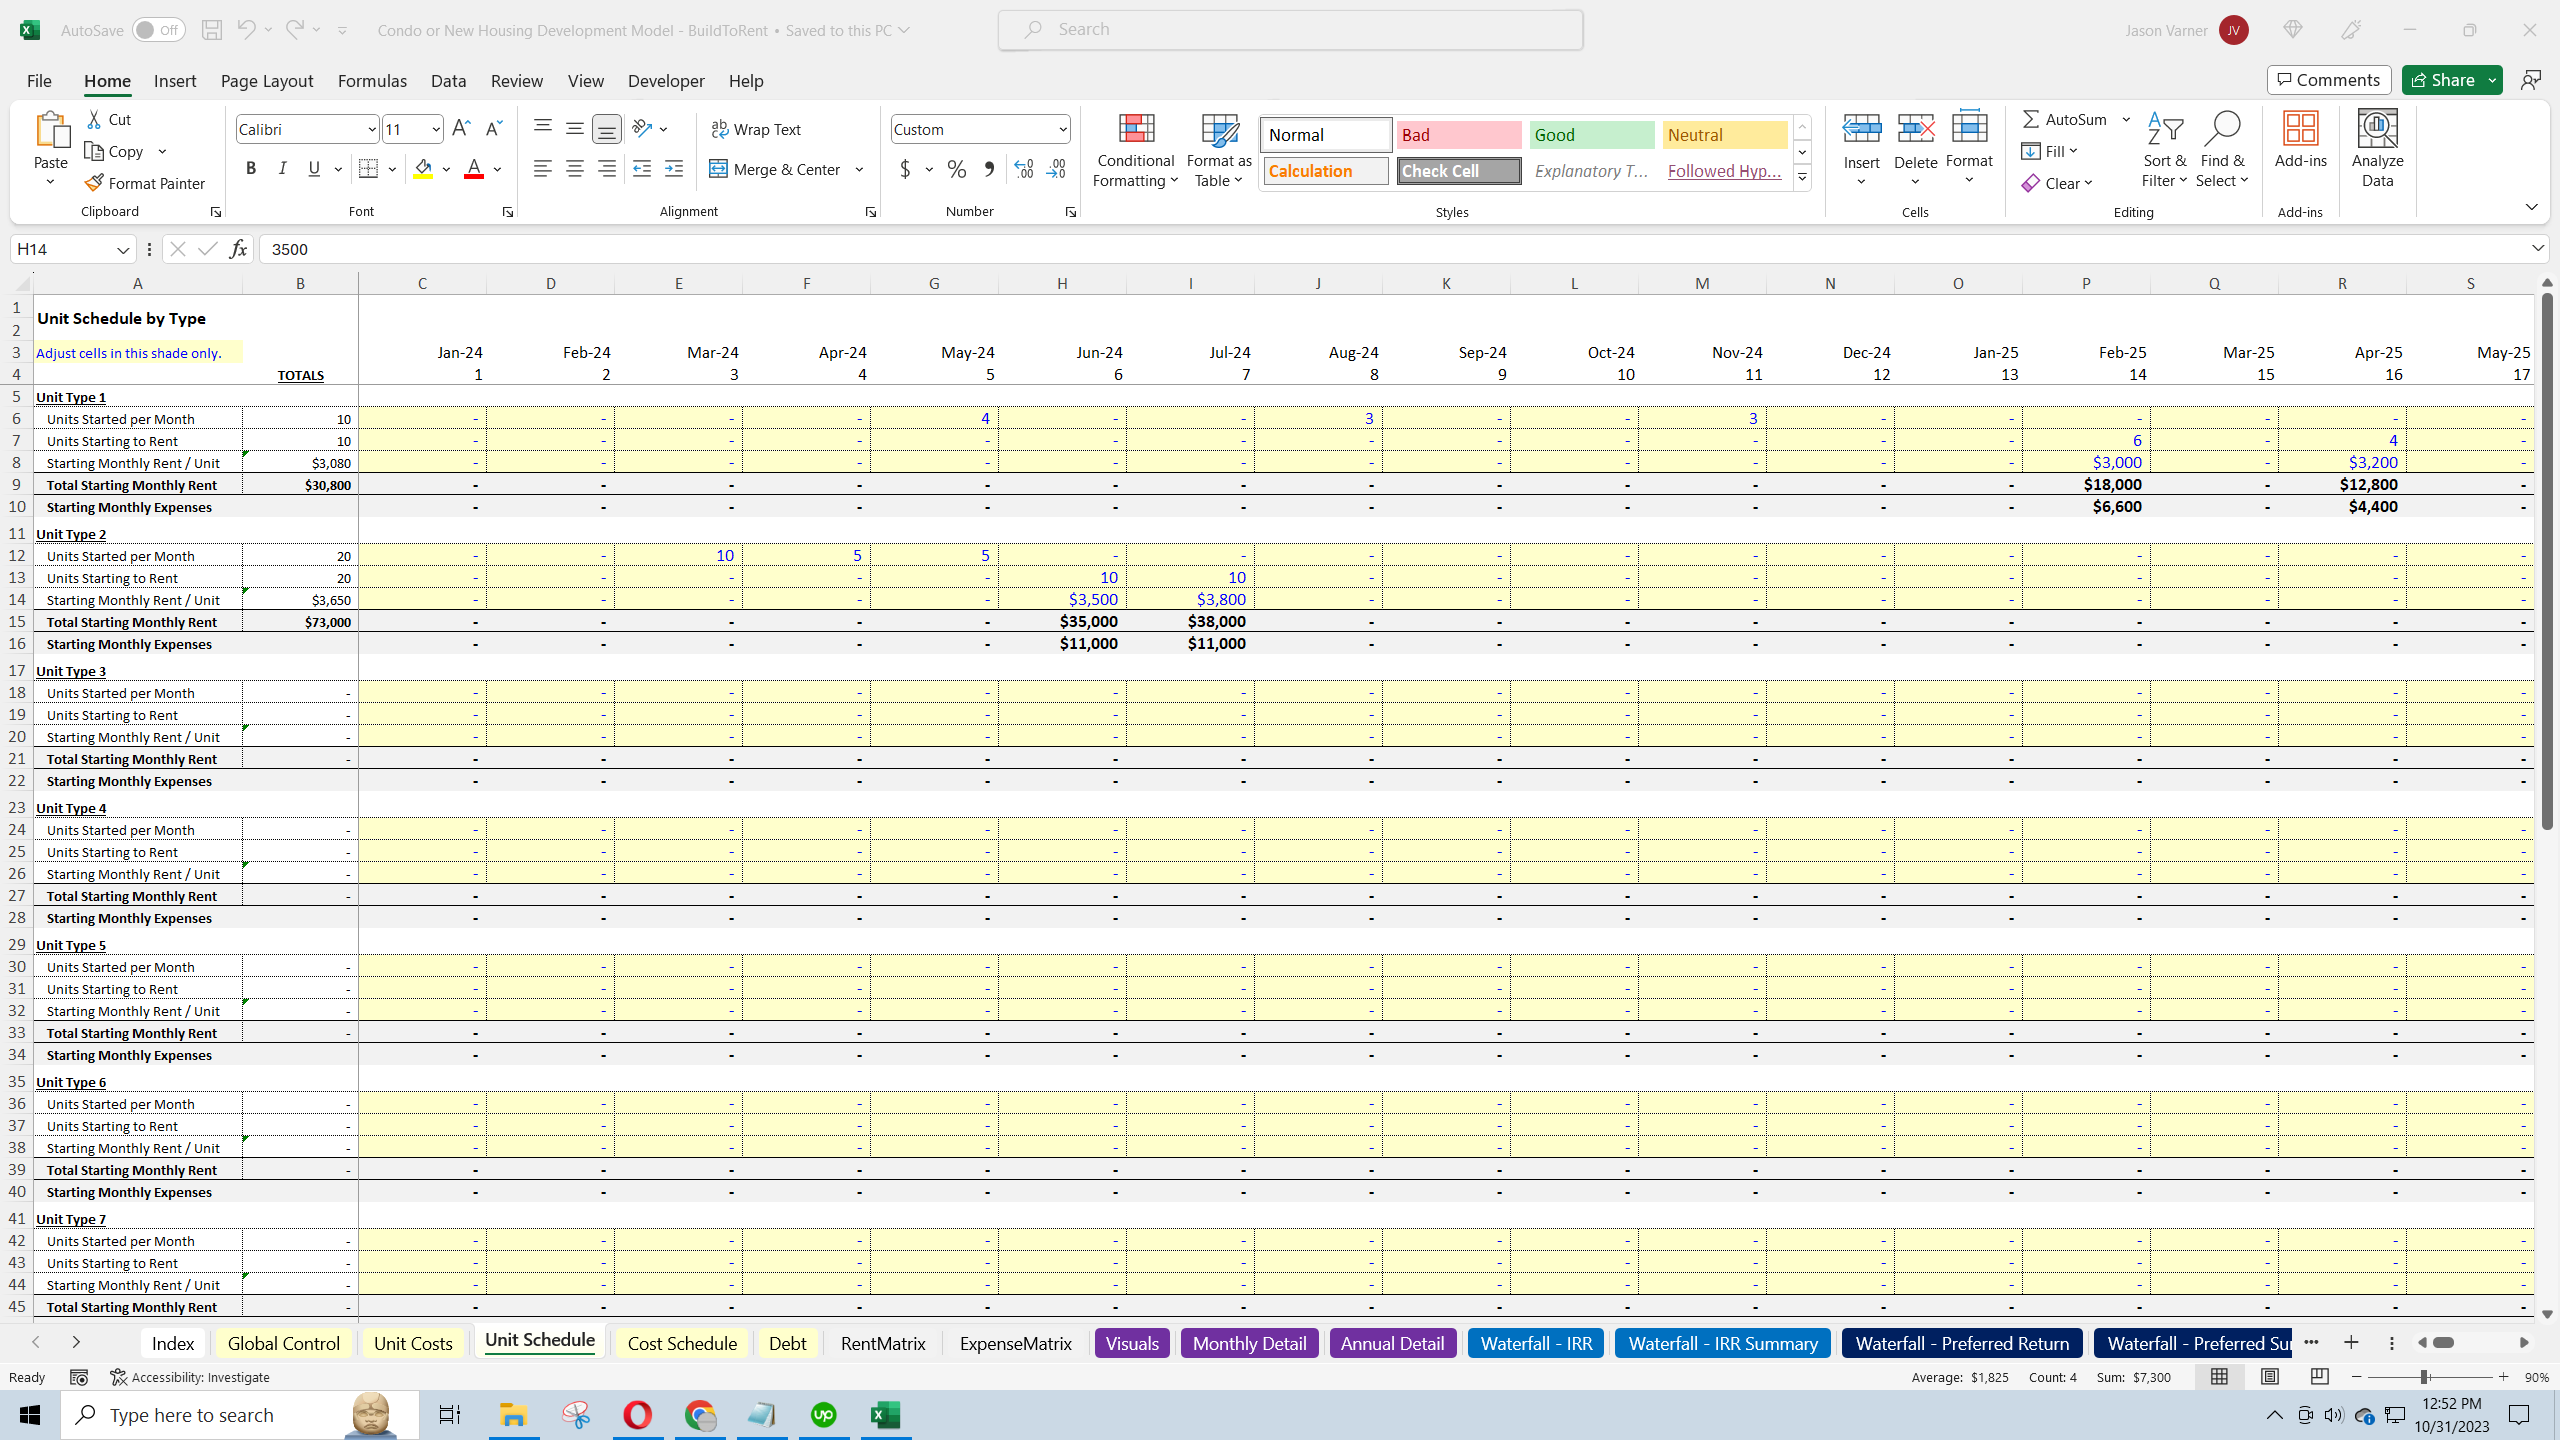The height and width of the screenshot is (1440, 2560).
Task: Apply Comma Style format
Action: pos(989,169)
